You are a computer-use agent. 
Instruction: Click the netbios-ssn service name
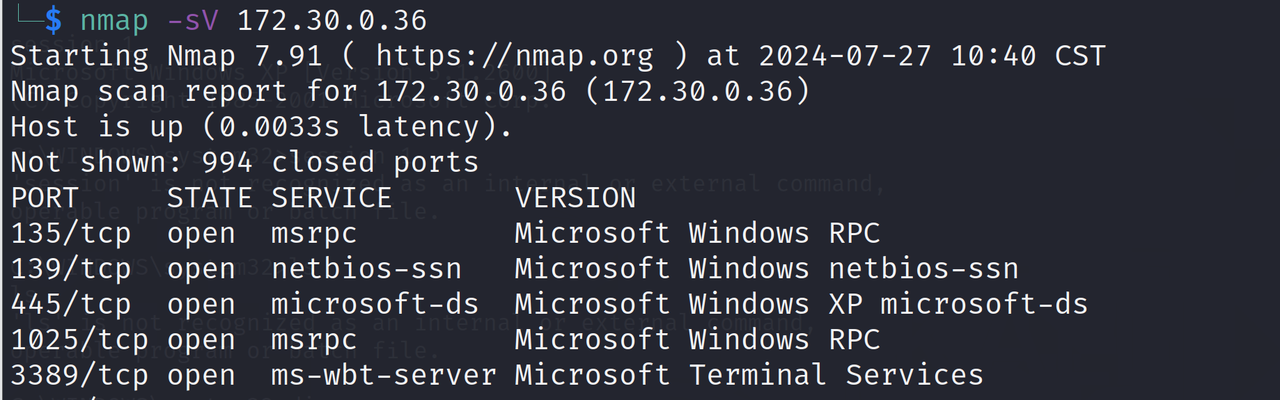[367, 269]
